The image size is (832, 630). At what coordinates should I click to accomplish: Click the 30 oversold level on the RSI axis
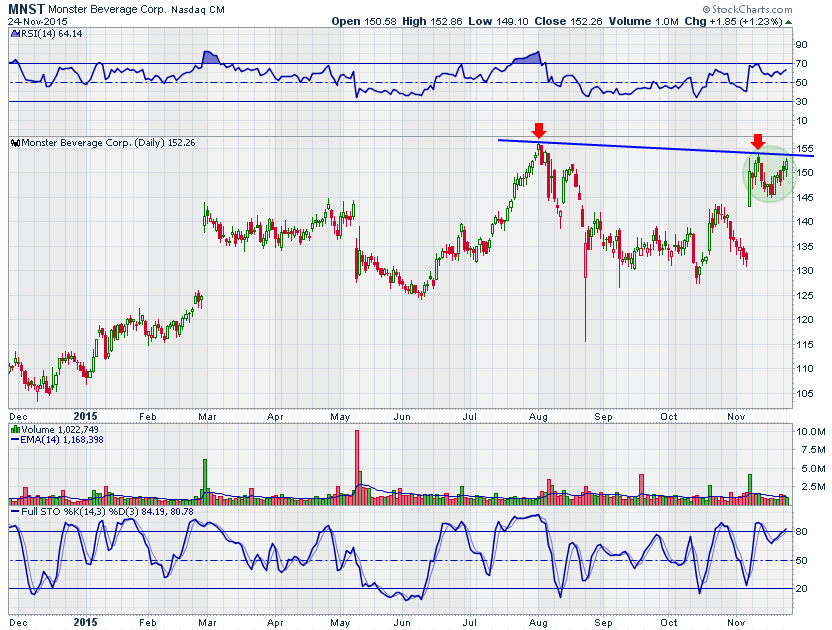tap(801, 101)
